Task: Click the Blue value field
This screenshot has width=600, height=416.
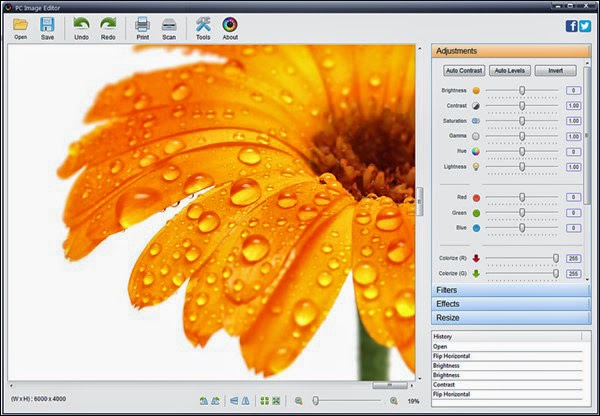Action: coord(573,228)
